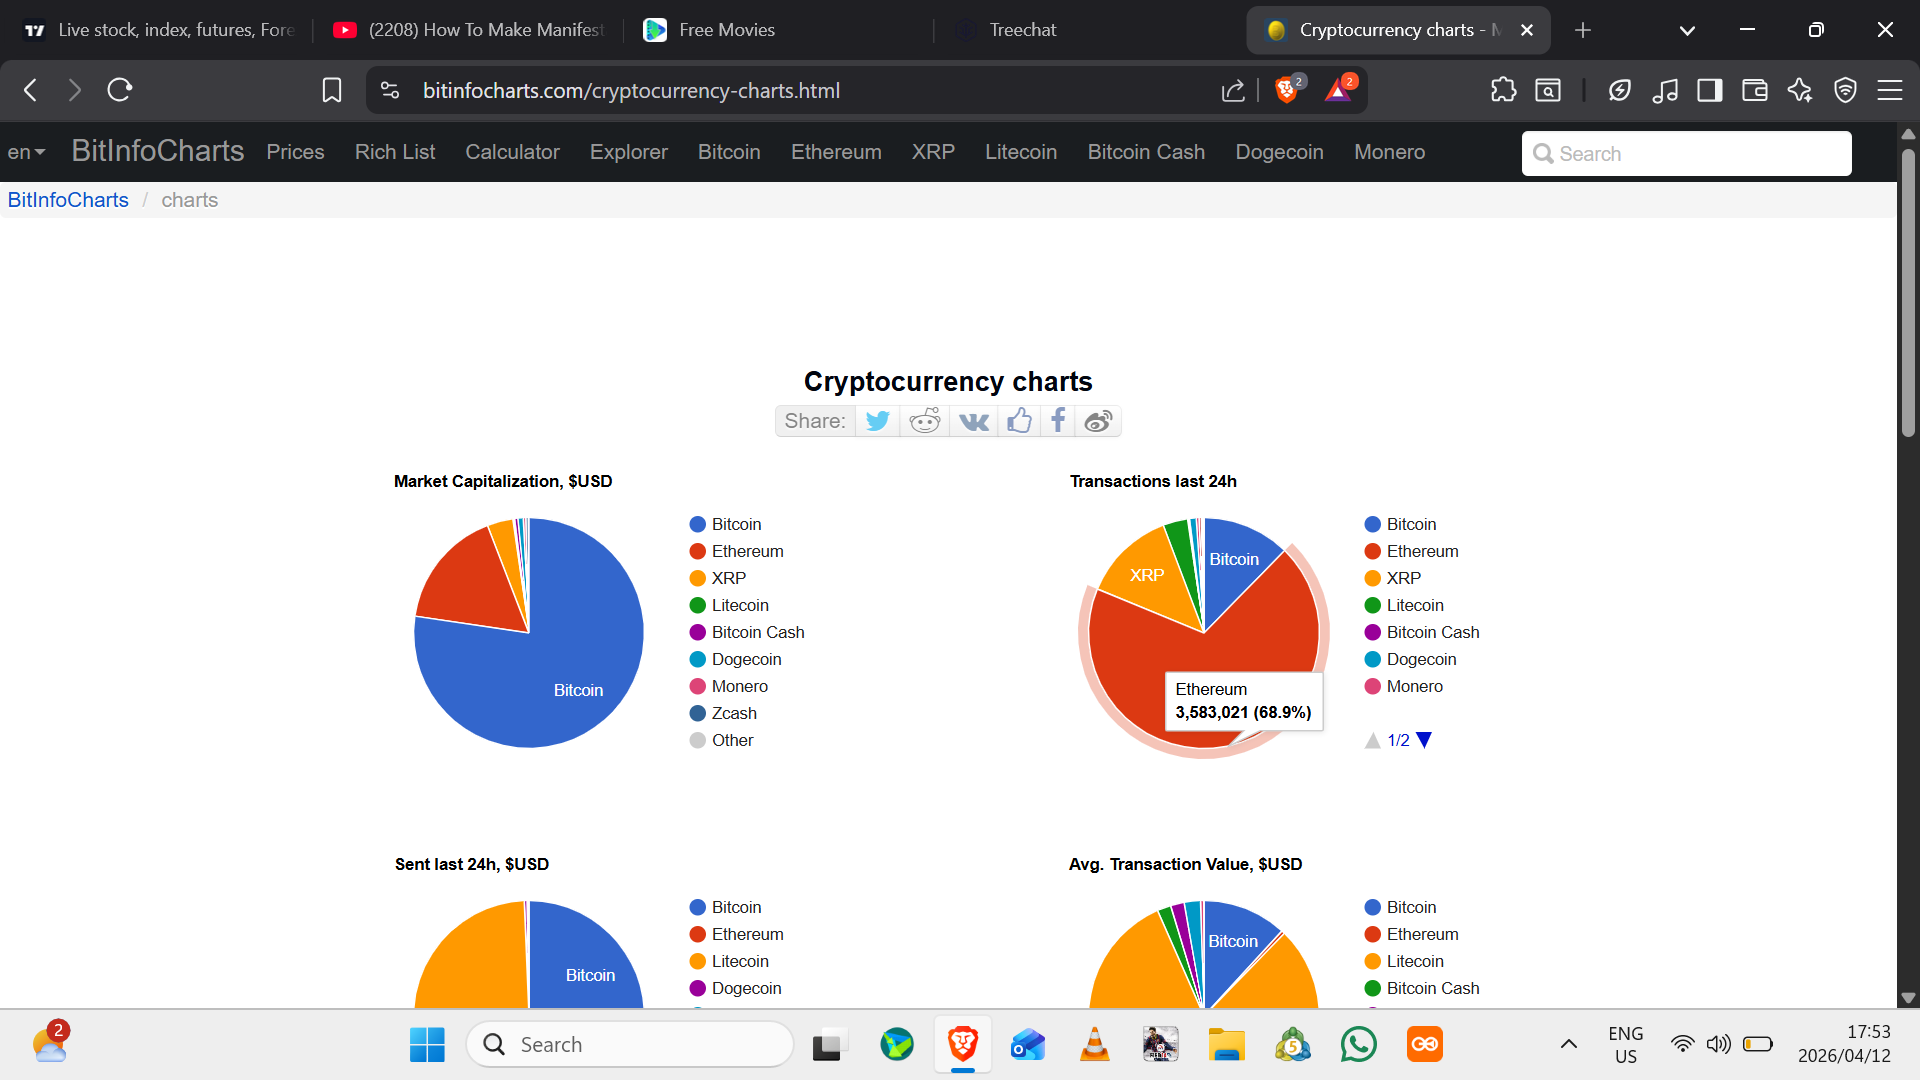
Task: Share page via VK icon
Action: pyautogui.click(x=973, y=422)
